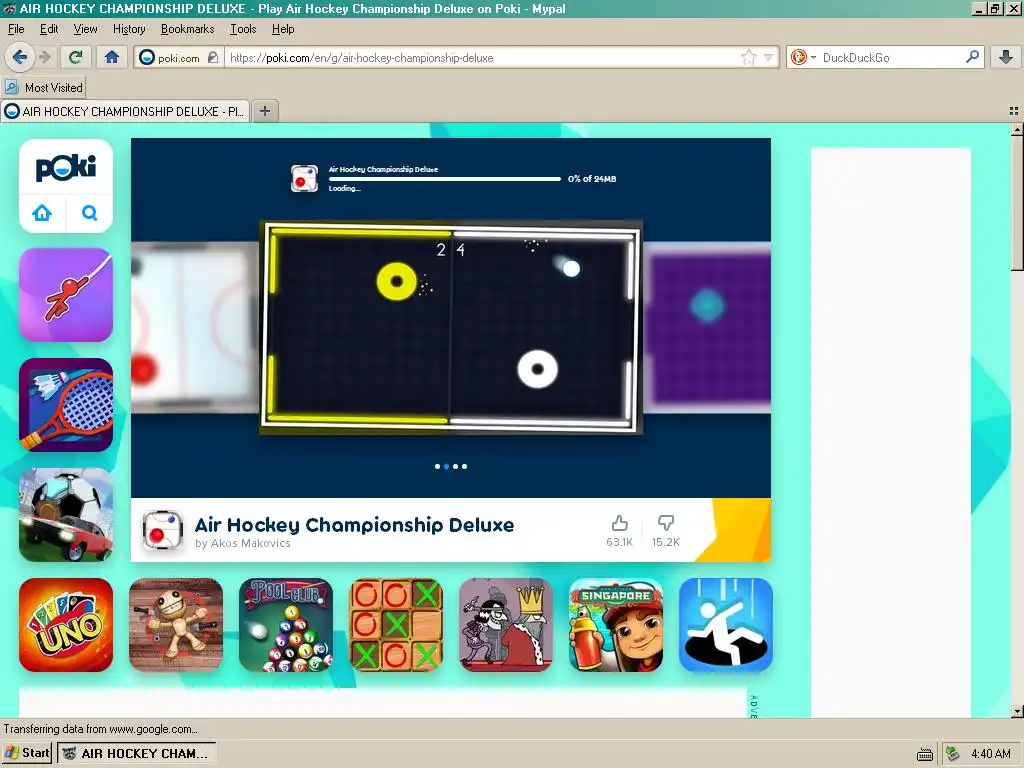Open the UNO game thumbnail
1024x768 pixels.
(x=66, y=625)
